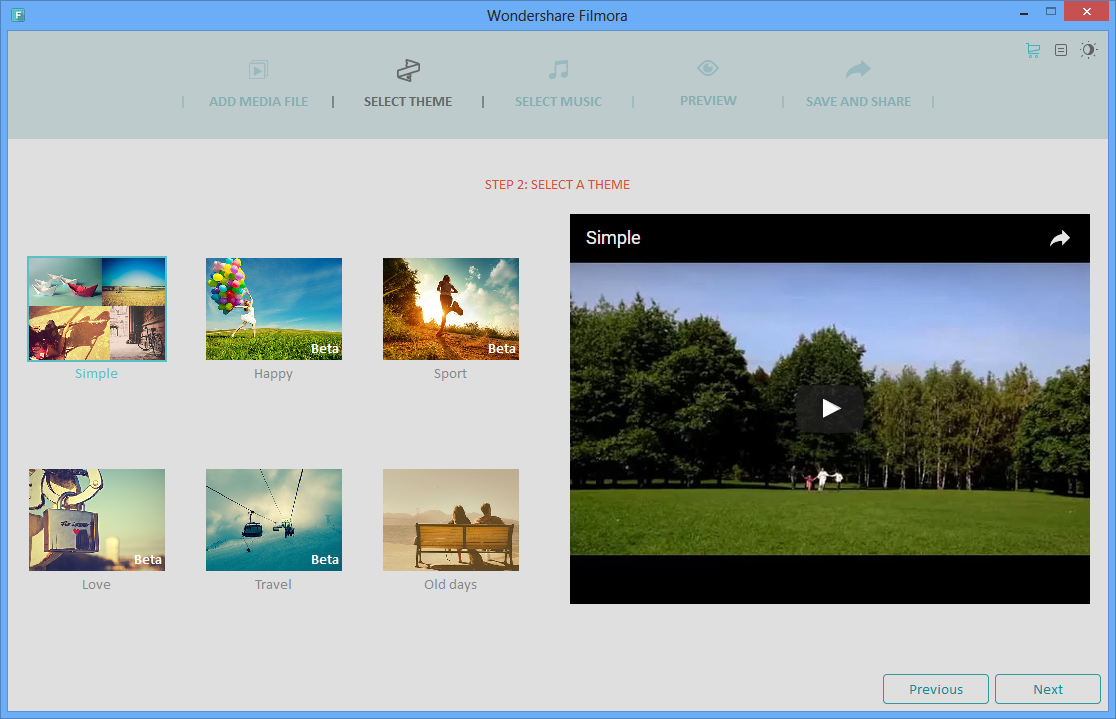Pick the Love theme thumbnail
The image size is (1116, 719).
click(96, 519)
